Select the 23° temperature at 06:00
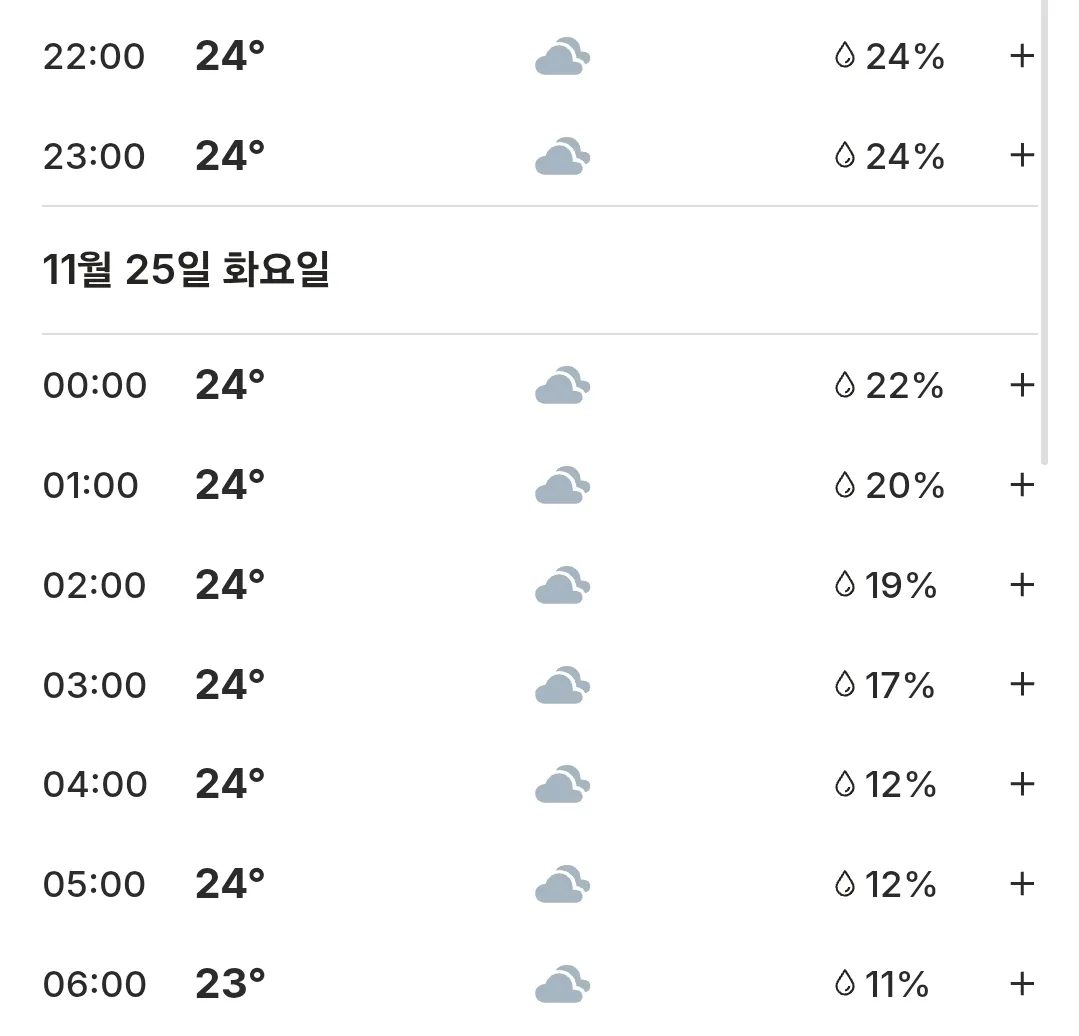The image size is (1079, 1036). click(230, 984)
